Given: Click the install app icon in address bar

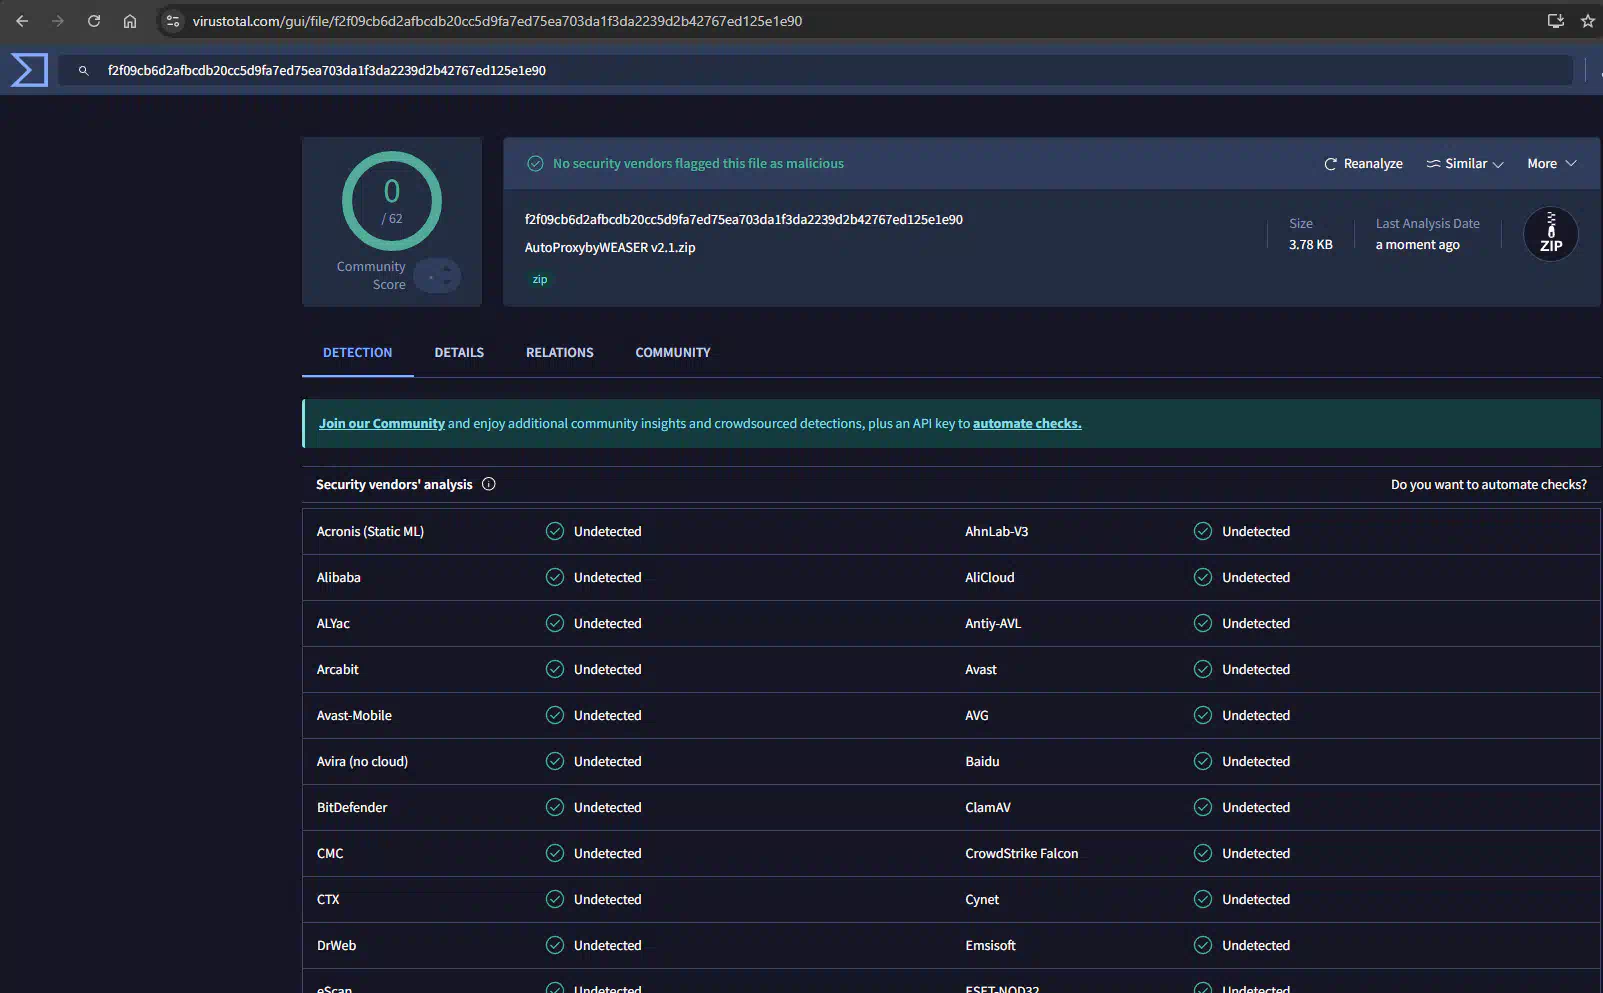Looking at the screenshot, I should [x=1555, y=21].
